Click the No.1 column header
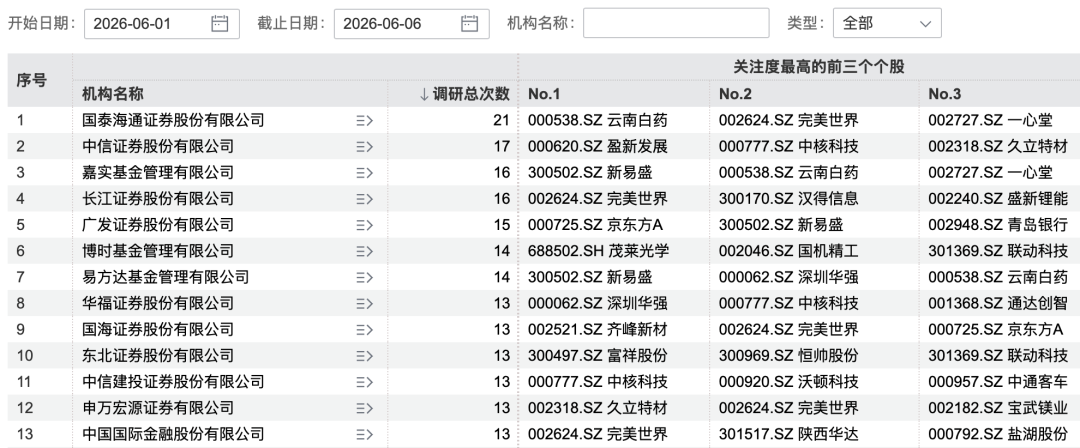The image size is (1080, 448). (544, 94)
